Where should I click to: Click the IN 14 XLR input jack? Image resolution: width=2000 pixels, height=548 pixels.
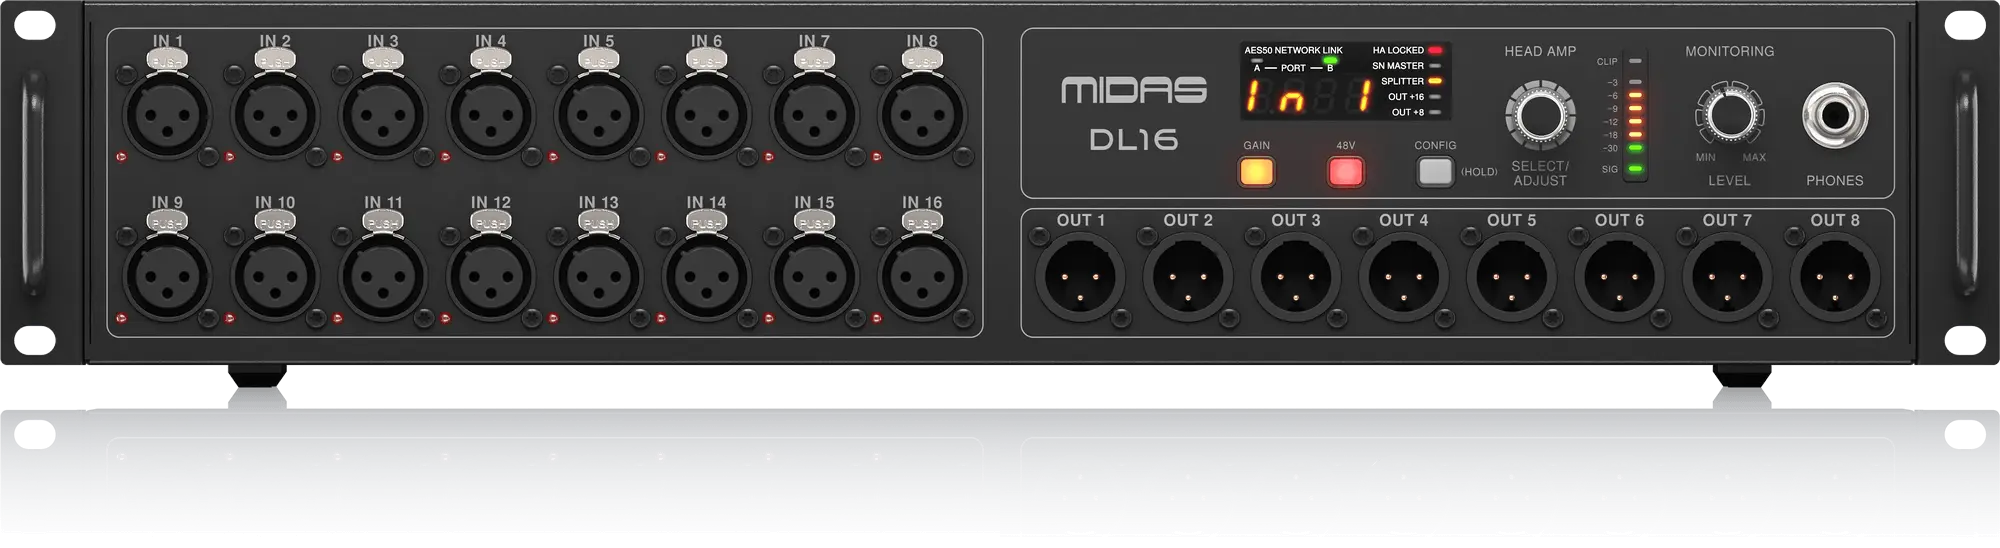tap(707, 276)
